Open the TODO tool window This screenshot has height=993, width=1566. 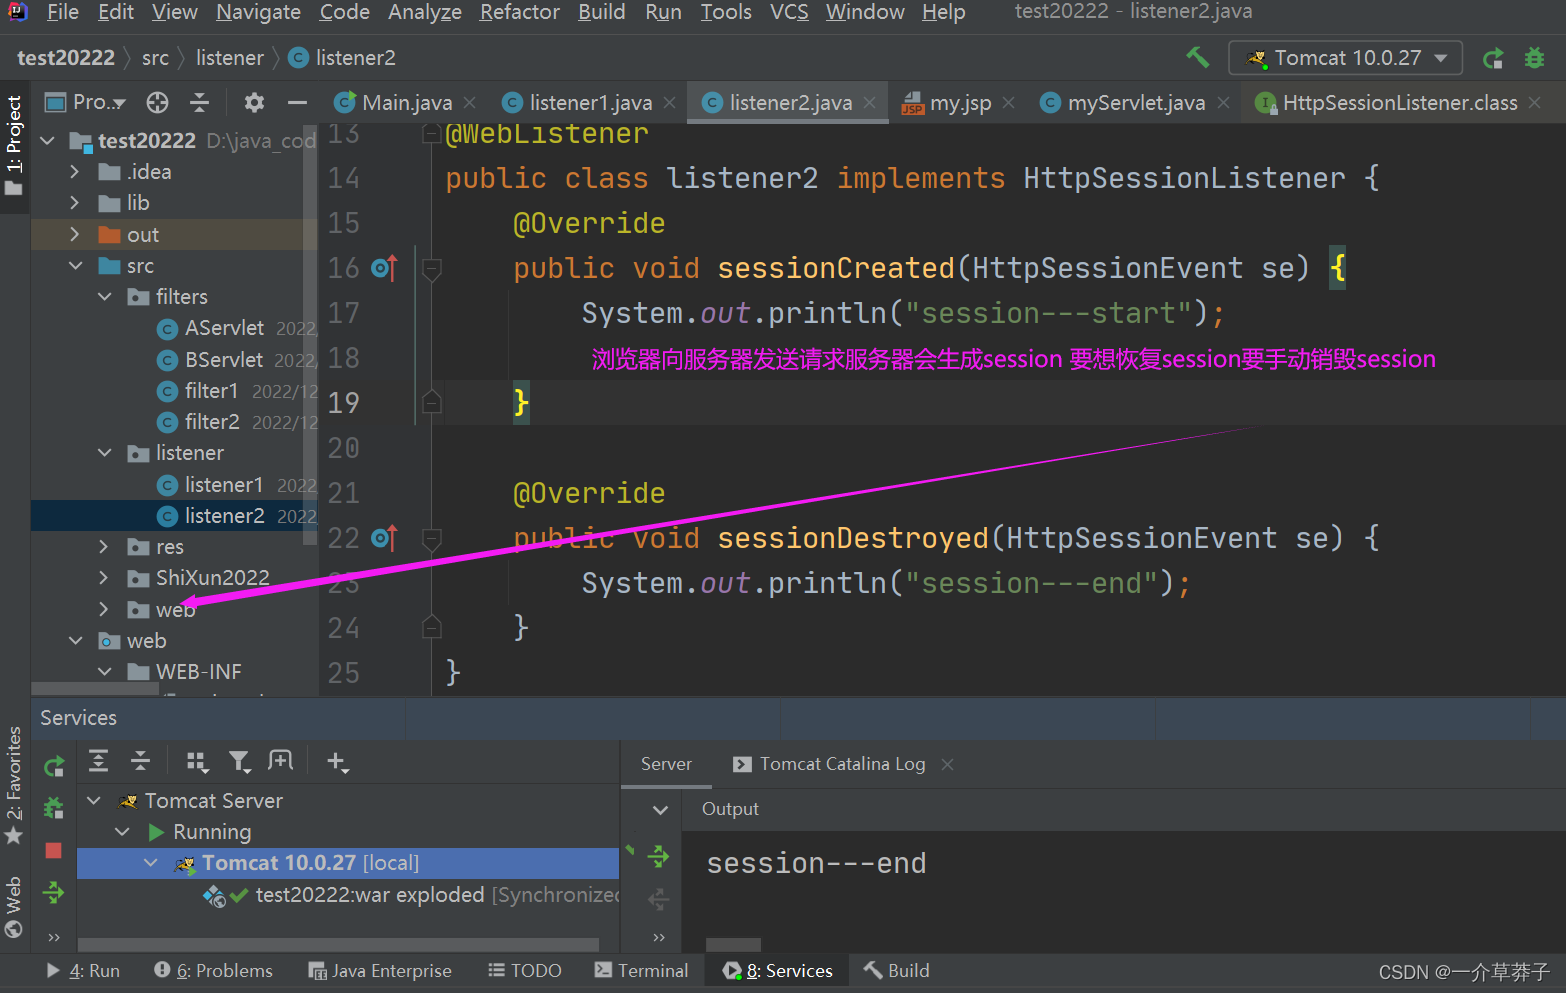(525, 971)
